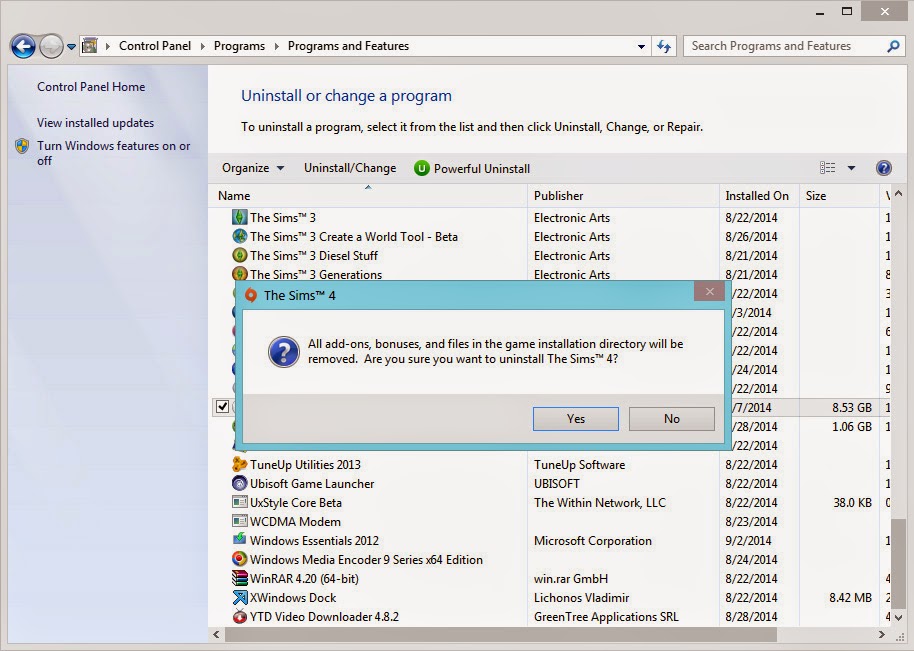Click the refresh button beside address bar
The height and width of the screenshot is (651, 914).
[664, 46]
